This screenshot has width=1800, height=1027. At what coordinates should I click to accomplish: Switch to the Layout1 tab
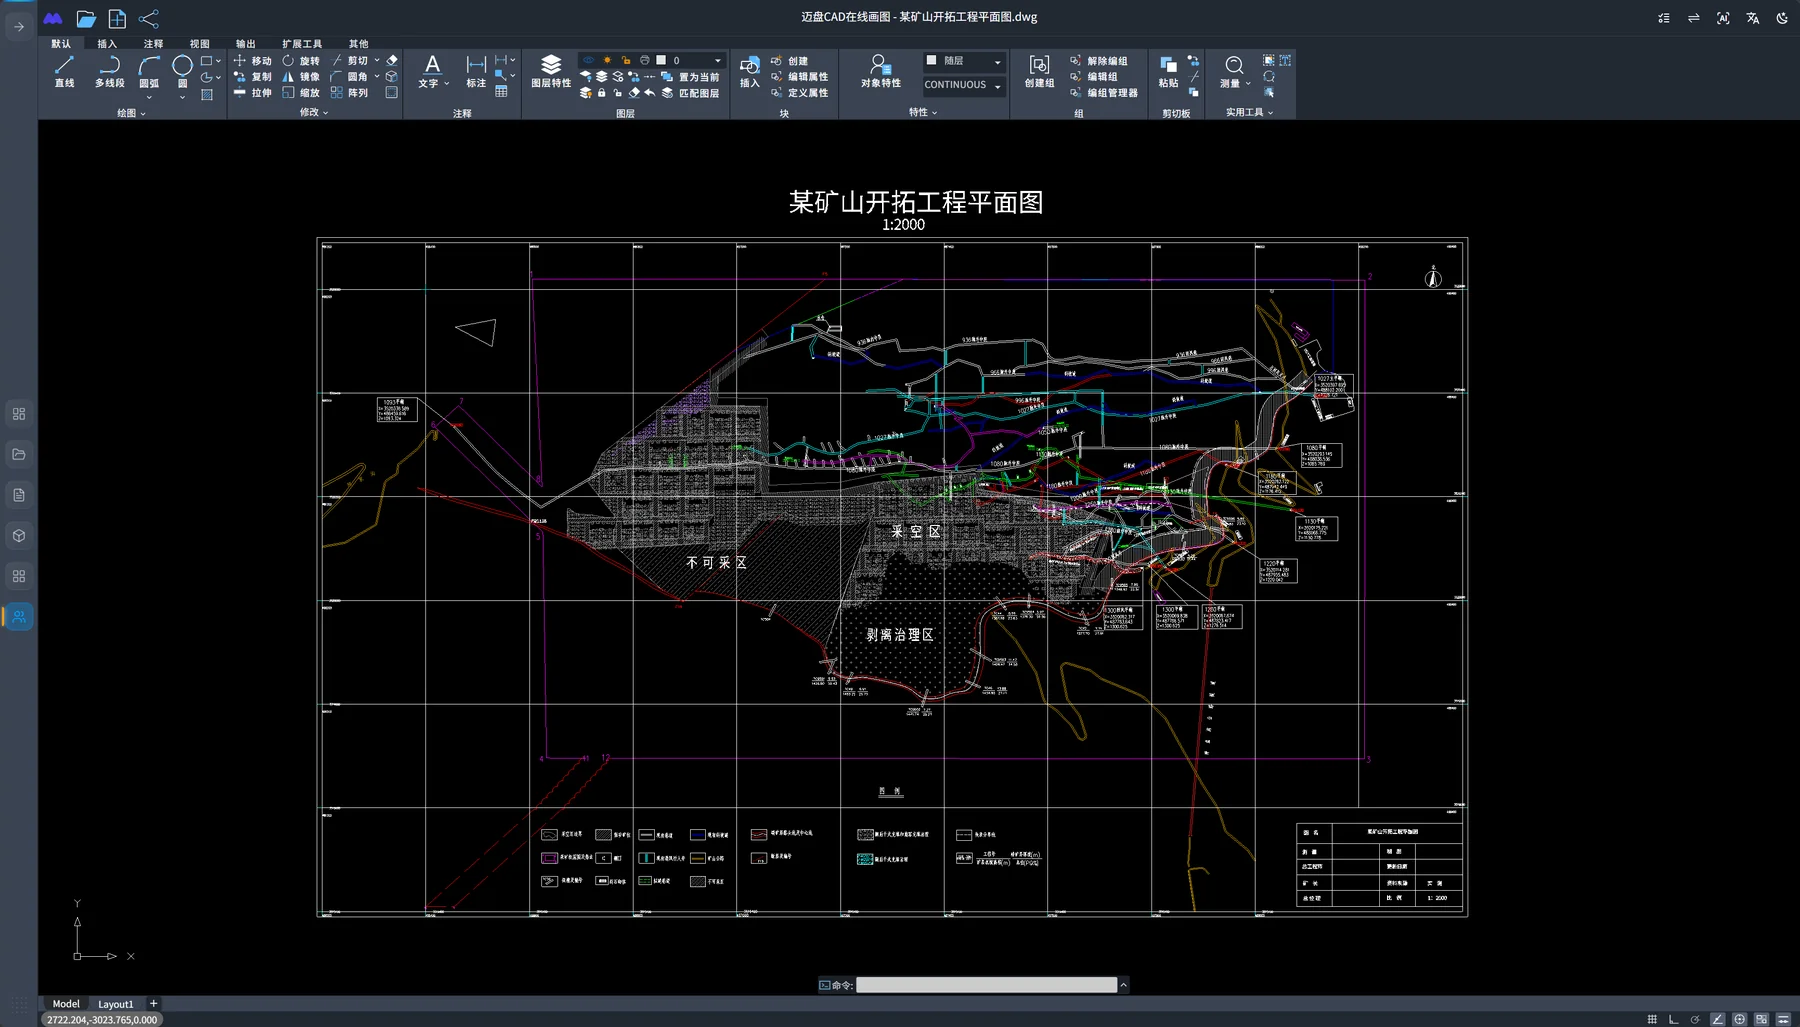(x=116, y=1004)
